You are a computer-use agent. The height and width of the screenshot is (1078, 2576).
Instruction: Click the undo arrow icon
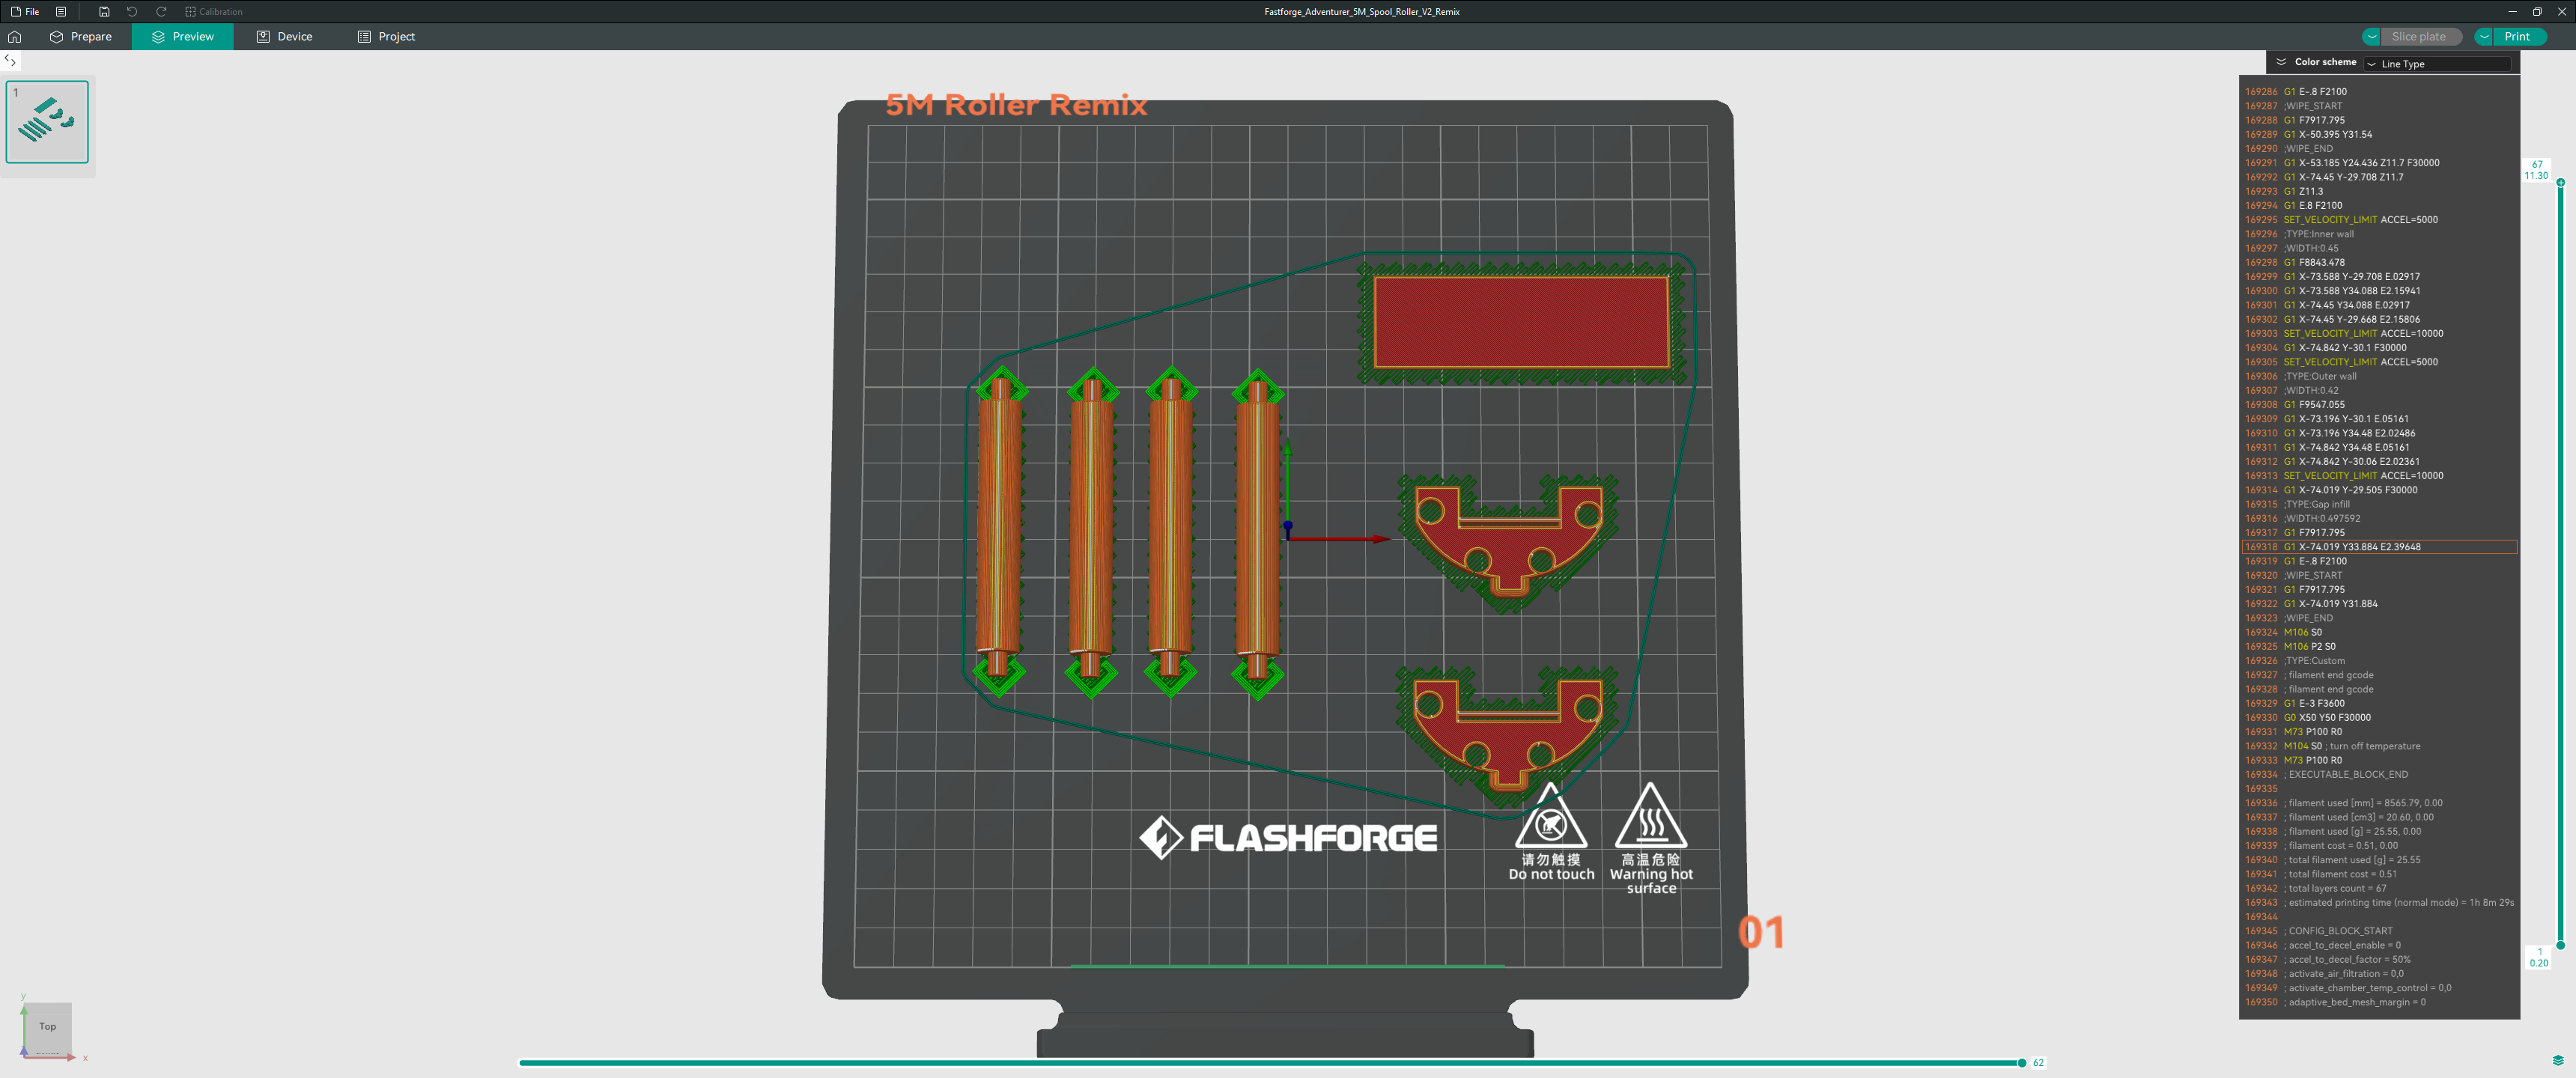(x=132, y=12)
